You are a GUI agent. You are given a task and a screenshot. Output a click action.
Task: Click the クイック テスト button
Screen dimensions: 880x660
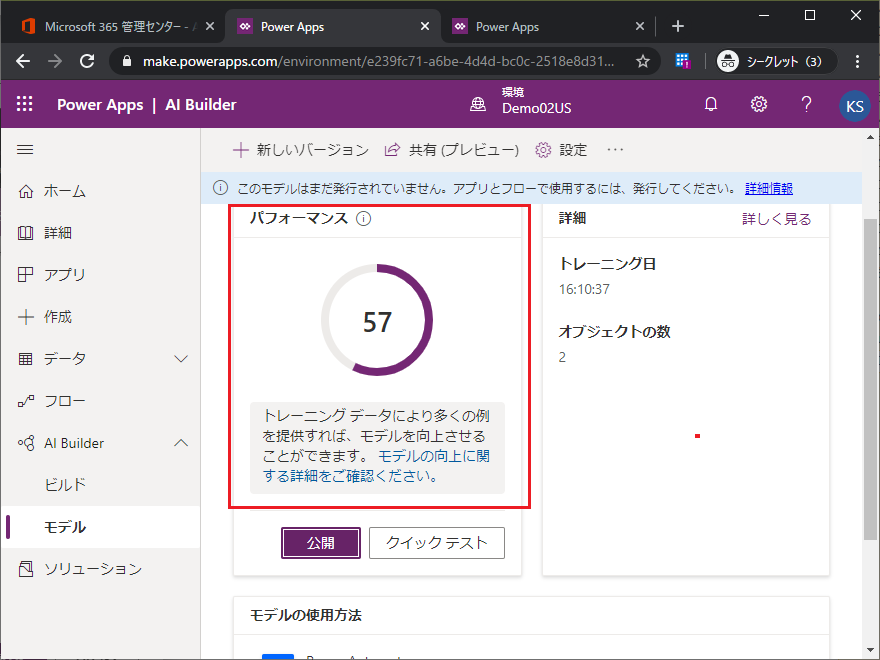point(436,543)
